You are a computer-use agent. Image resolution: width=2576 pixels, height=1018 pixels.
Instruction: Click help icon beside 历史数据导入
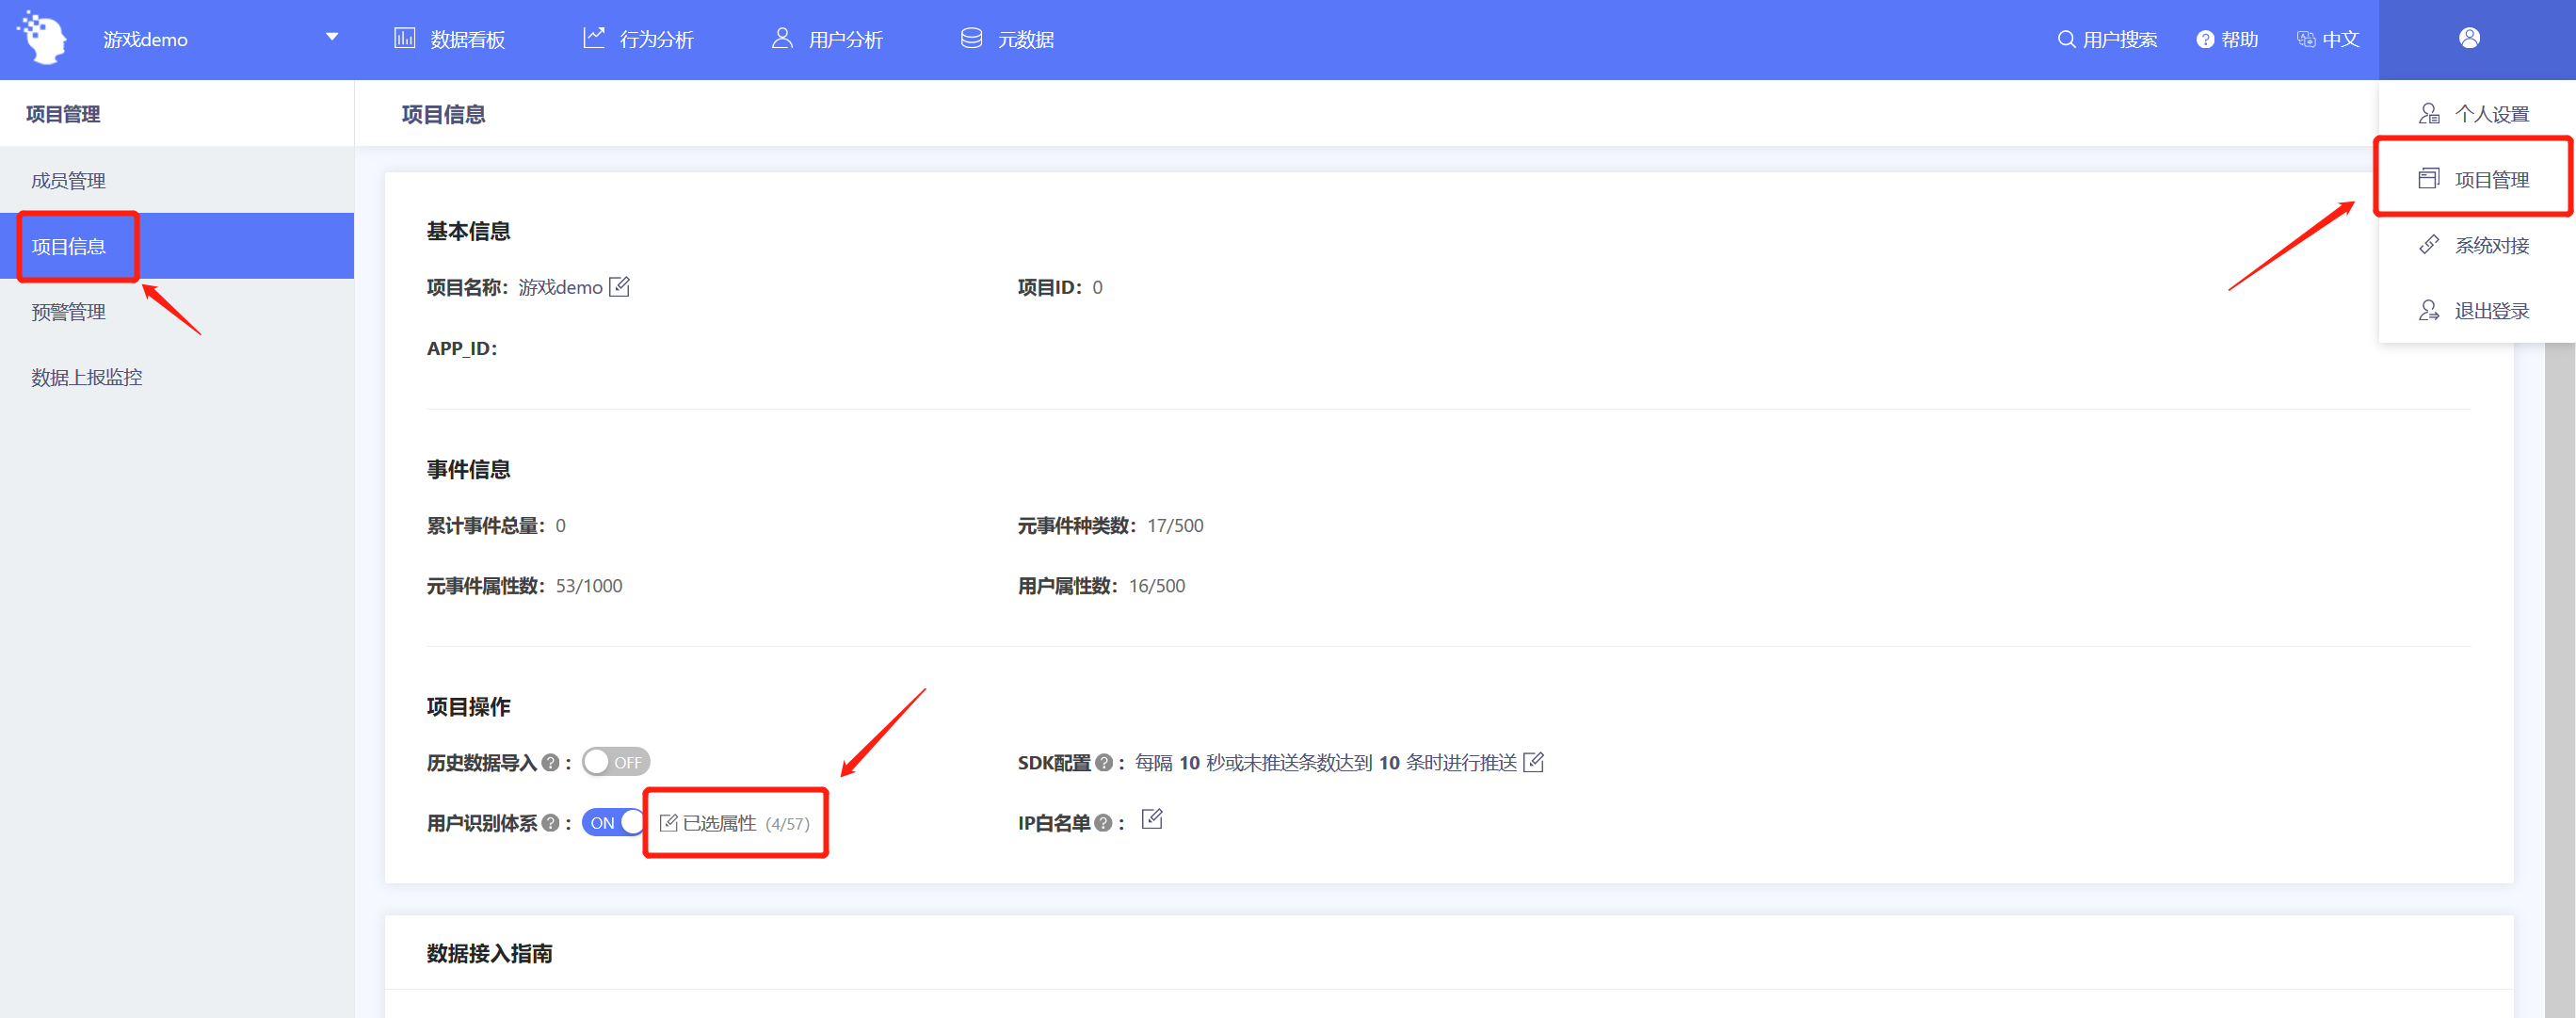click(550, 763)
